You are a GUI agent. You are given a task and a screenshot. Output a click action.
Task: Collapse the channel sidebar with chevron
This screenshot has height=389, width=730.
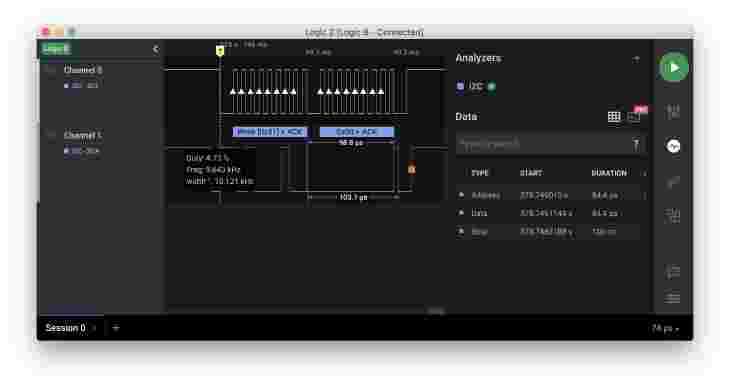(x=155, y=49)
